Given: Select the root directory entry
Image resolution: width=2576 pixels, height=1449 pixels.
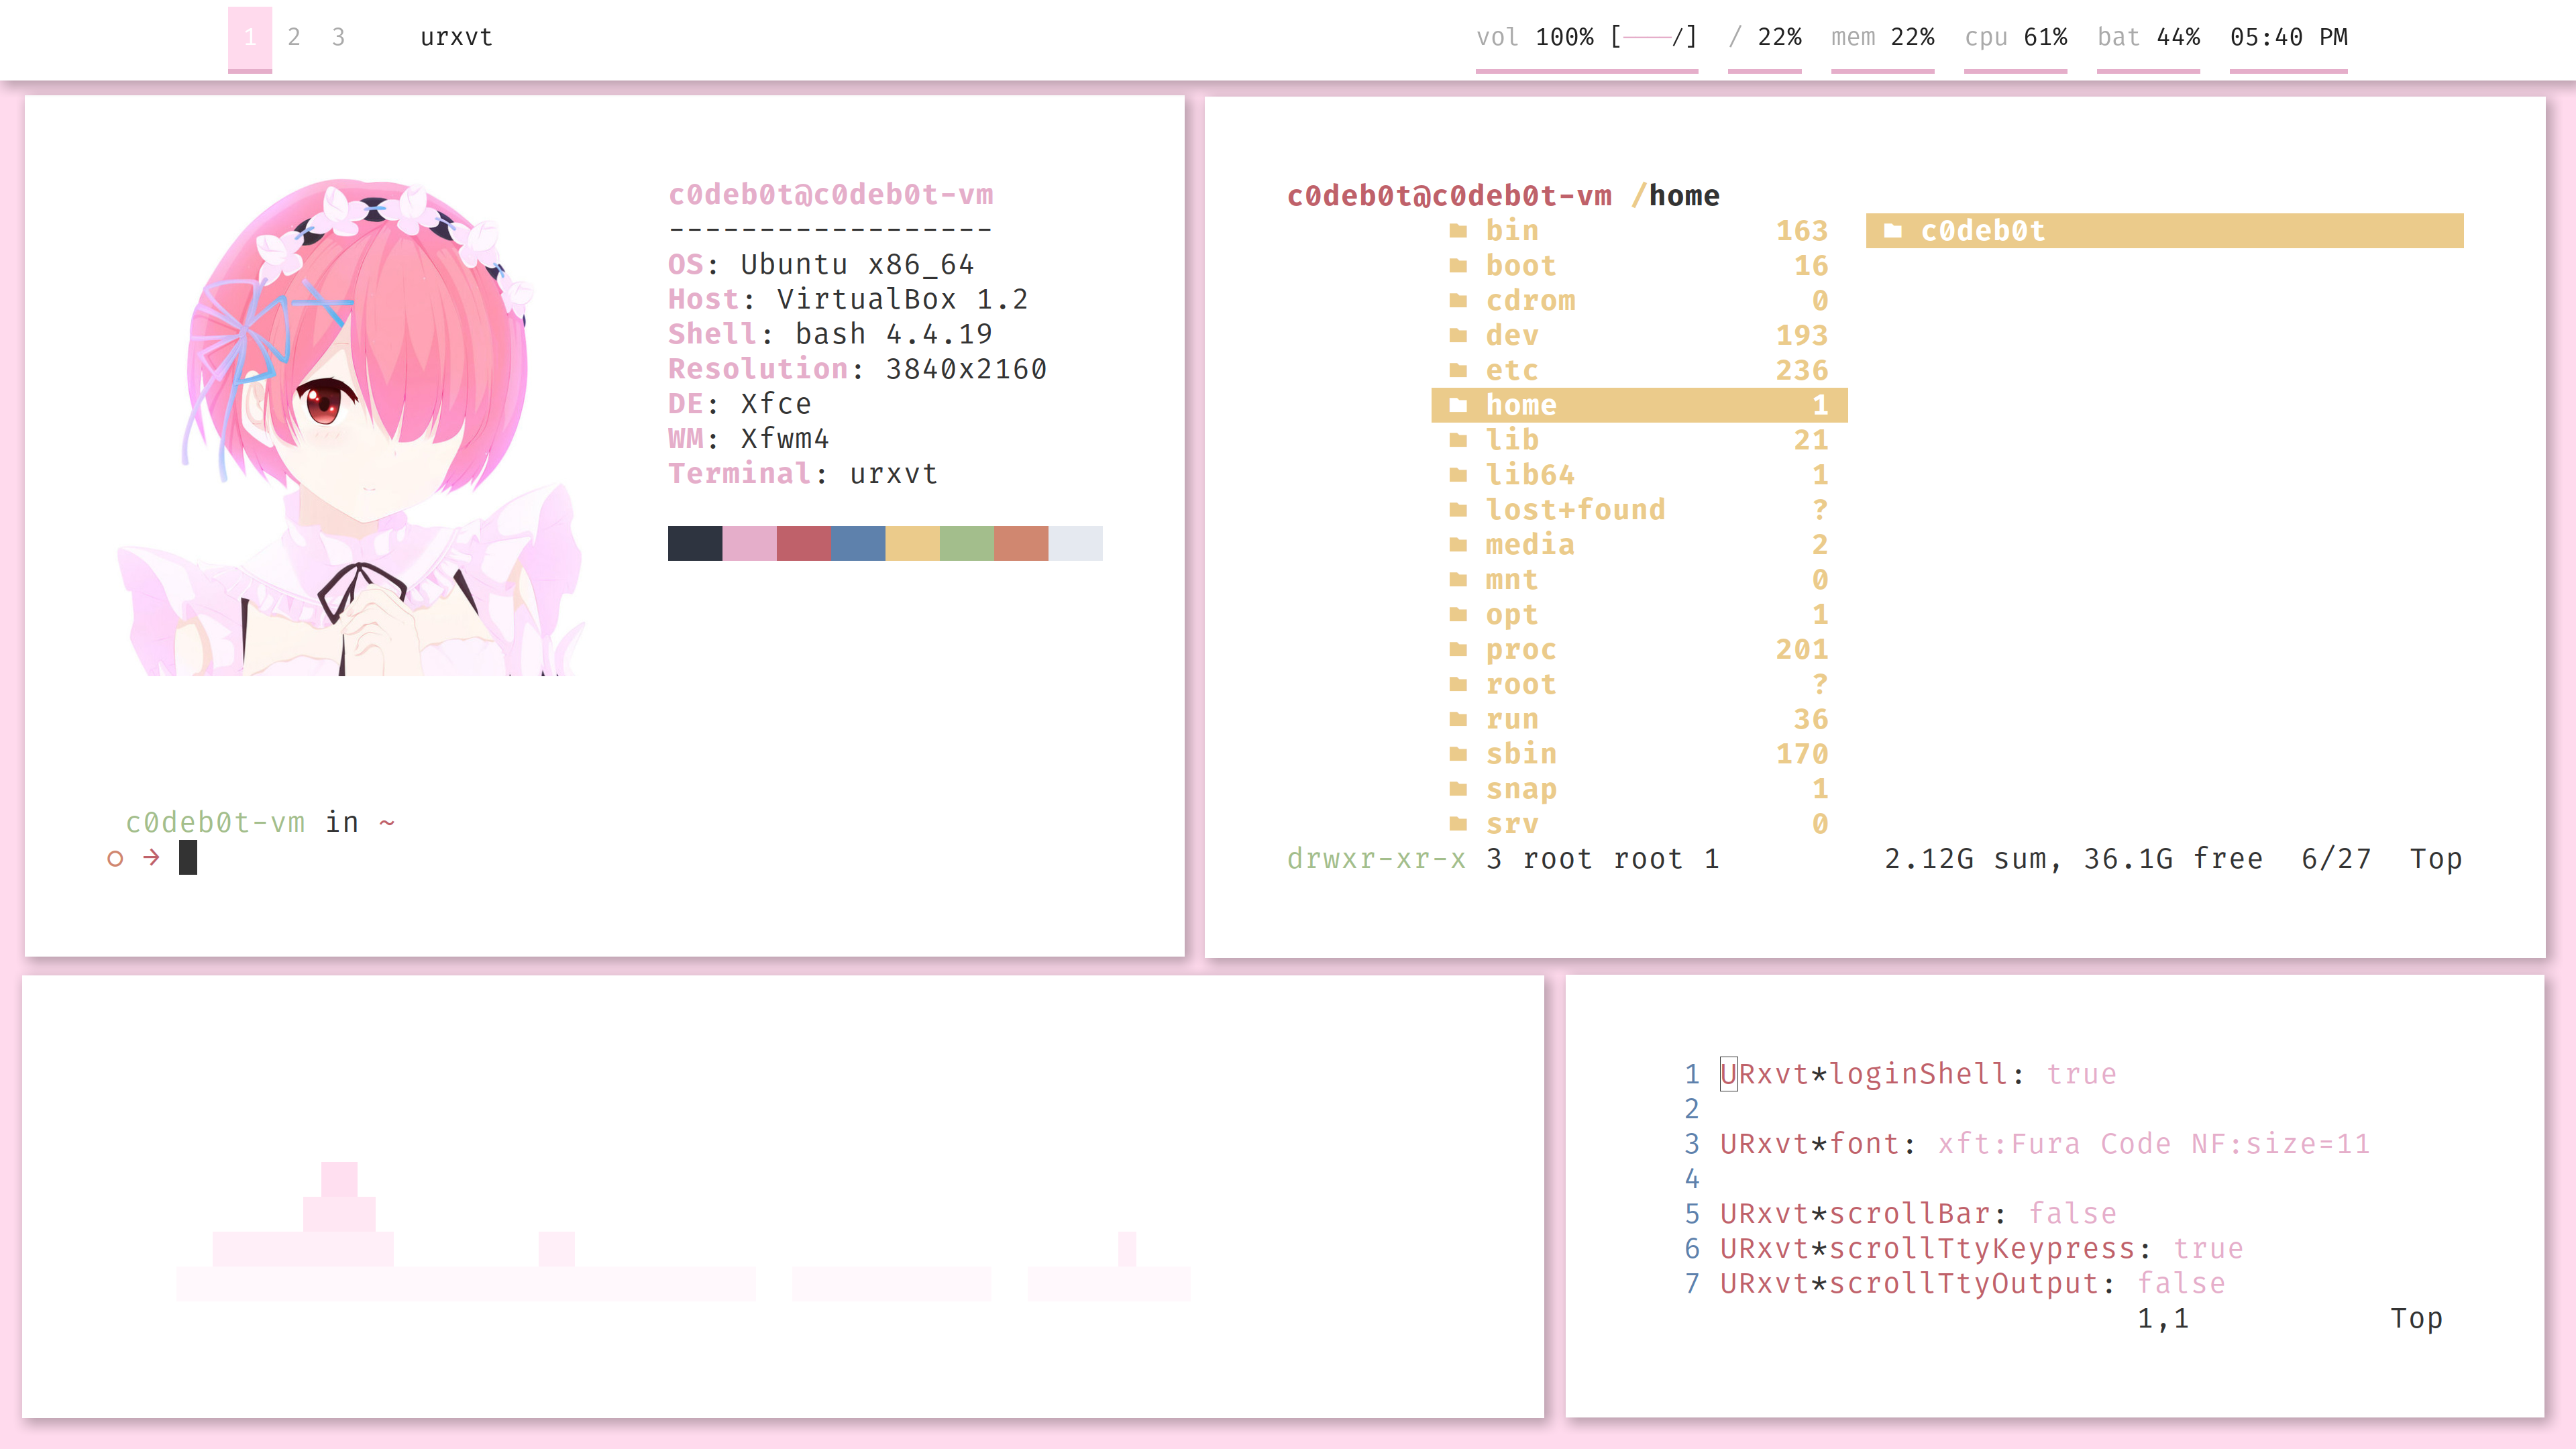Looking at the screenshot, I should point(1520,685).
